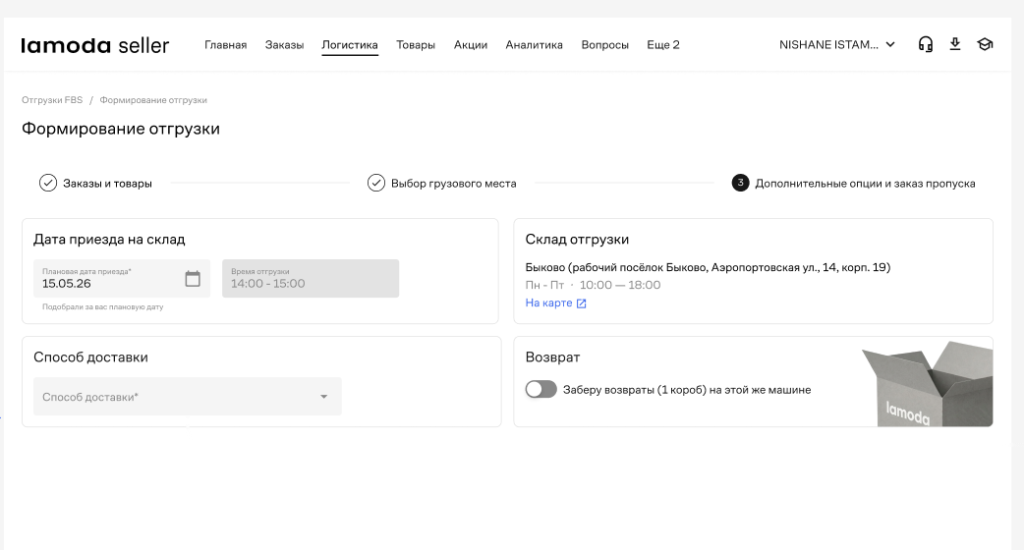Click the warehouse address text Быково
1024x550 pixels.
[707, 267]
